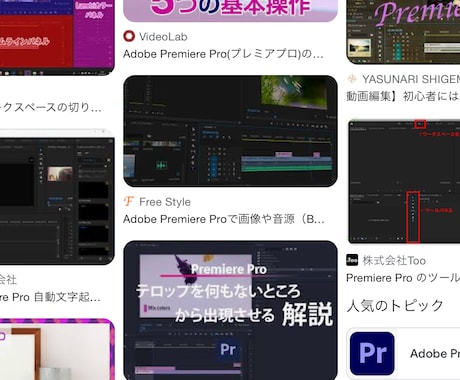The width and height of the screenshot is (460, 380).
Task: Click the VideoLab site name
Action: point(163,37)
